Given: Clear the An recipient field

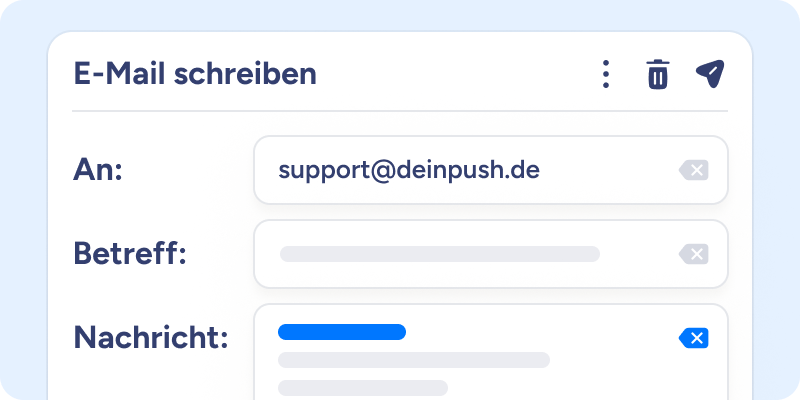Looking at the screenshot, I should pos(693,170).
